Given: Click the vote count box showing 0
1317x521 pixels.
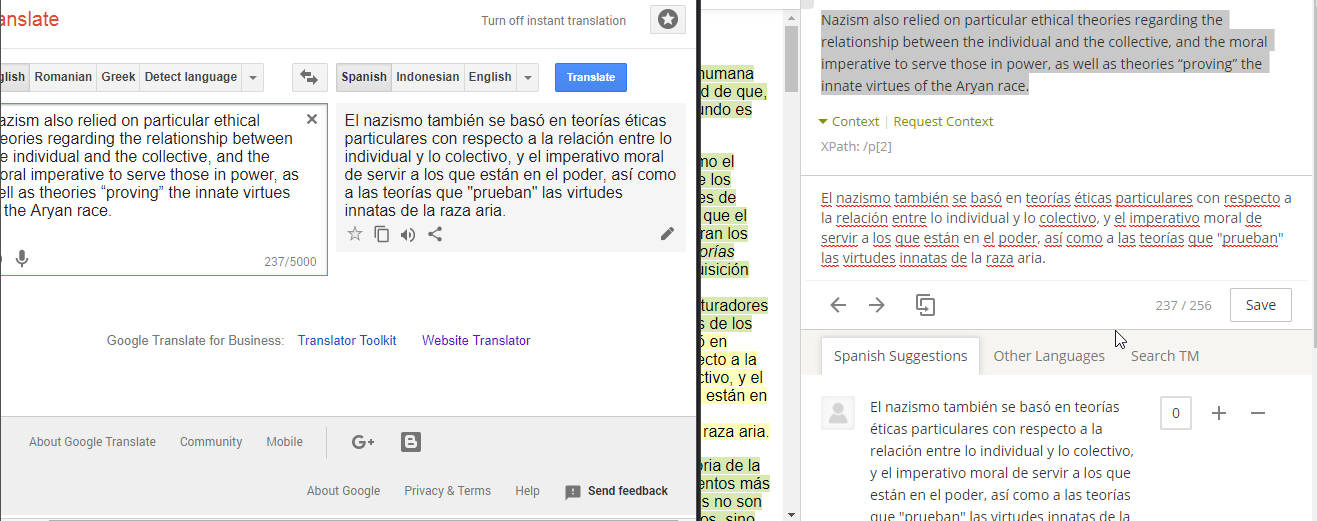Looking at the screenshot, I should point(1176,413).
